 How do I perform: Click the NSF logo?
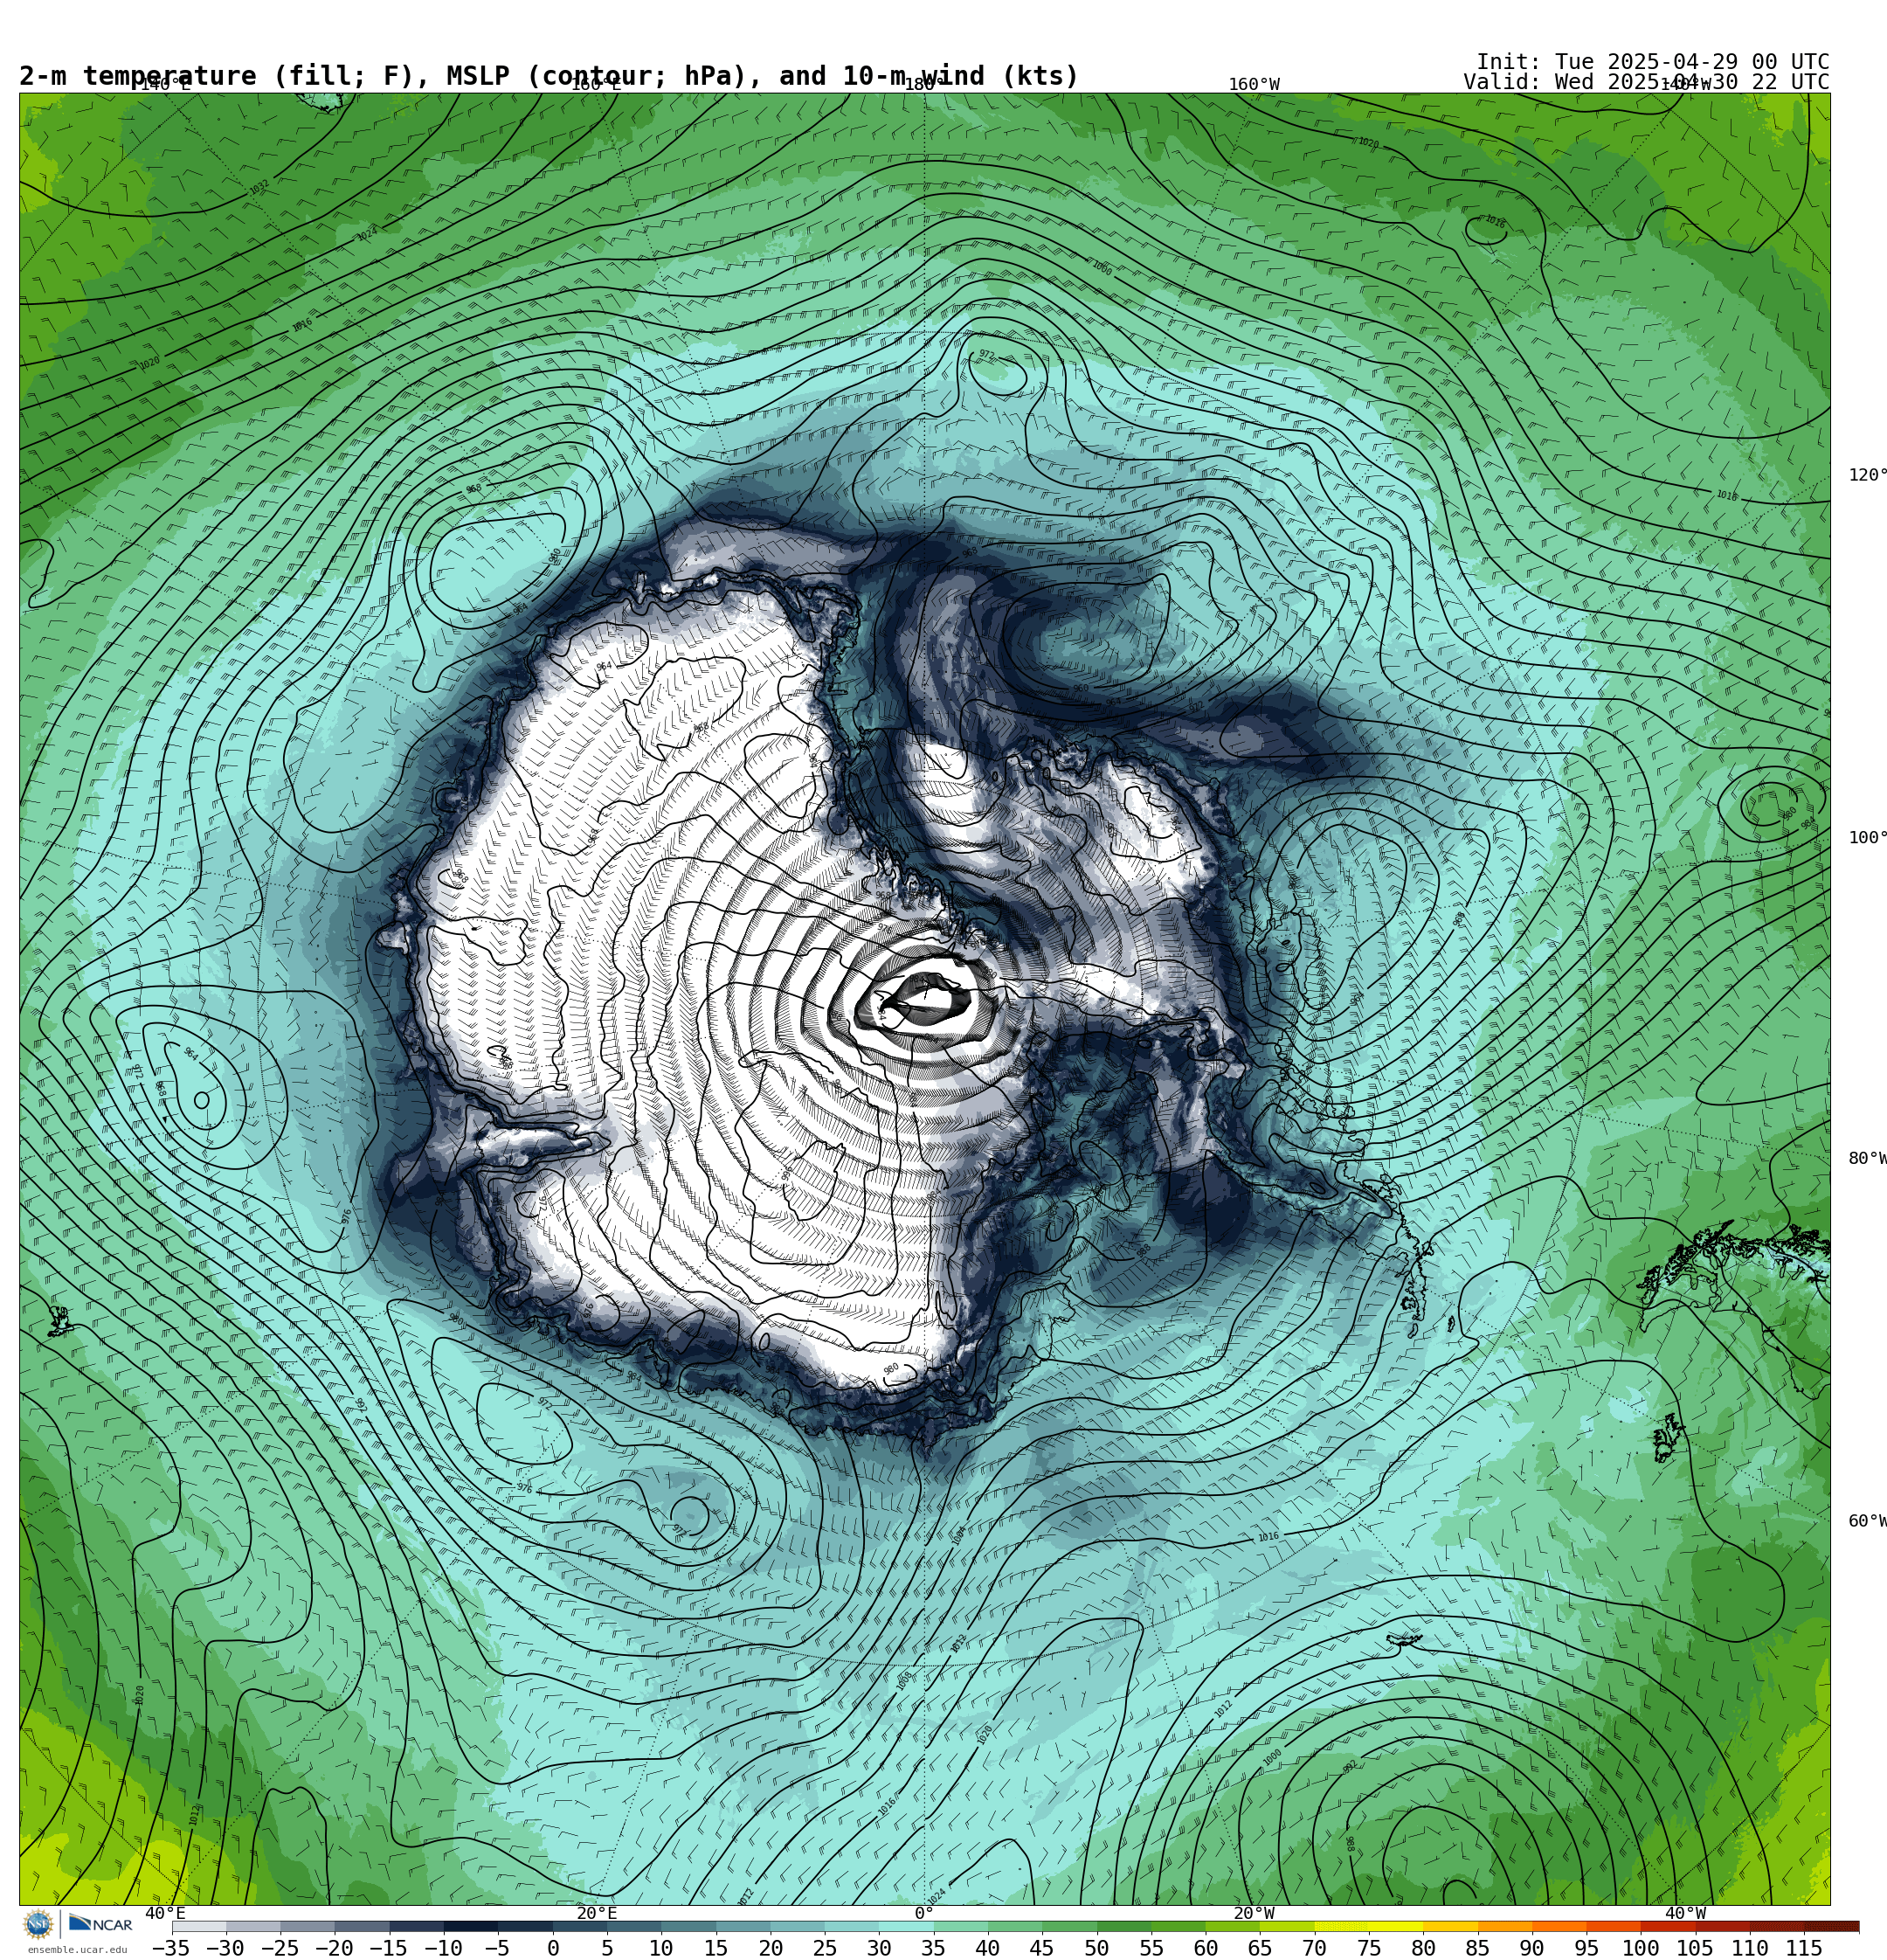click(x=39, y=1923)
